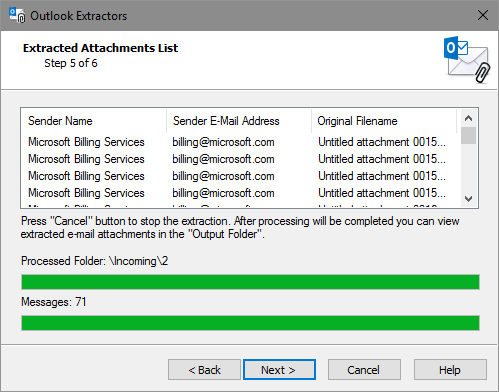The height and width of the screenshot is (392, 499).
Task: Sort by Original Filename column header
Action: point(384,121)
